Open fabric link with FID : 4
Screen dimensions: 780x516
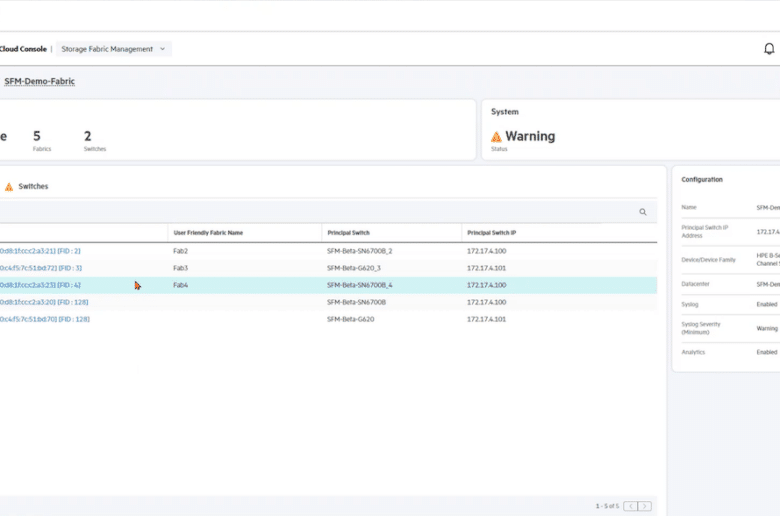click(x=40, y=285)
